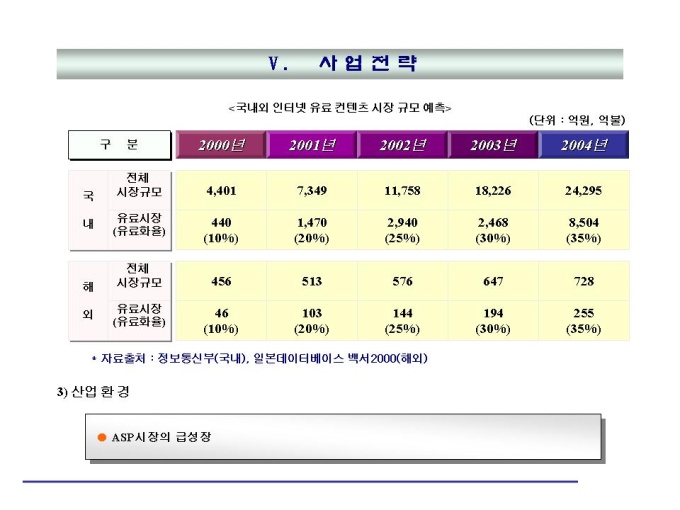Select the 2002년 column header
Screen dimensions: 680x510
pos(402,145)
